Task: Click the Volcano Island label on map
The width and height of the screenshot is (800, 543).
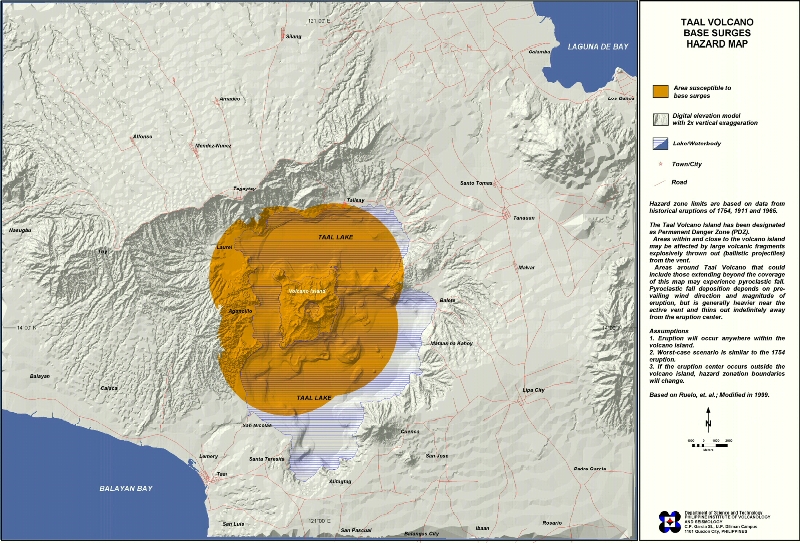Action: pyautogui.click(x=307, y=291)
